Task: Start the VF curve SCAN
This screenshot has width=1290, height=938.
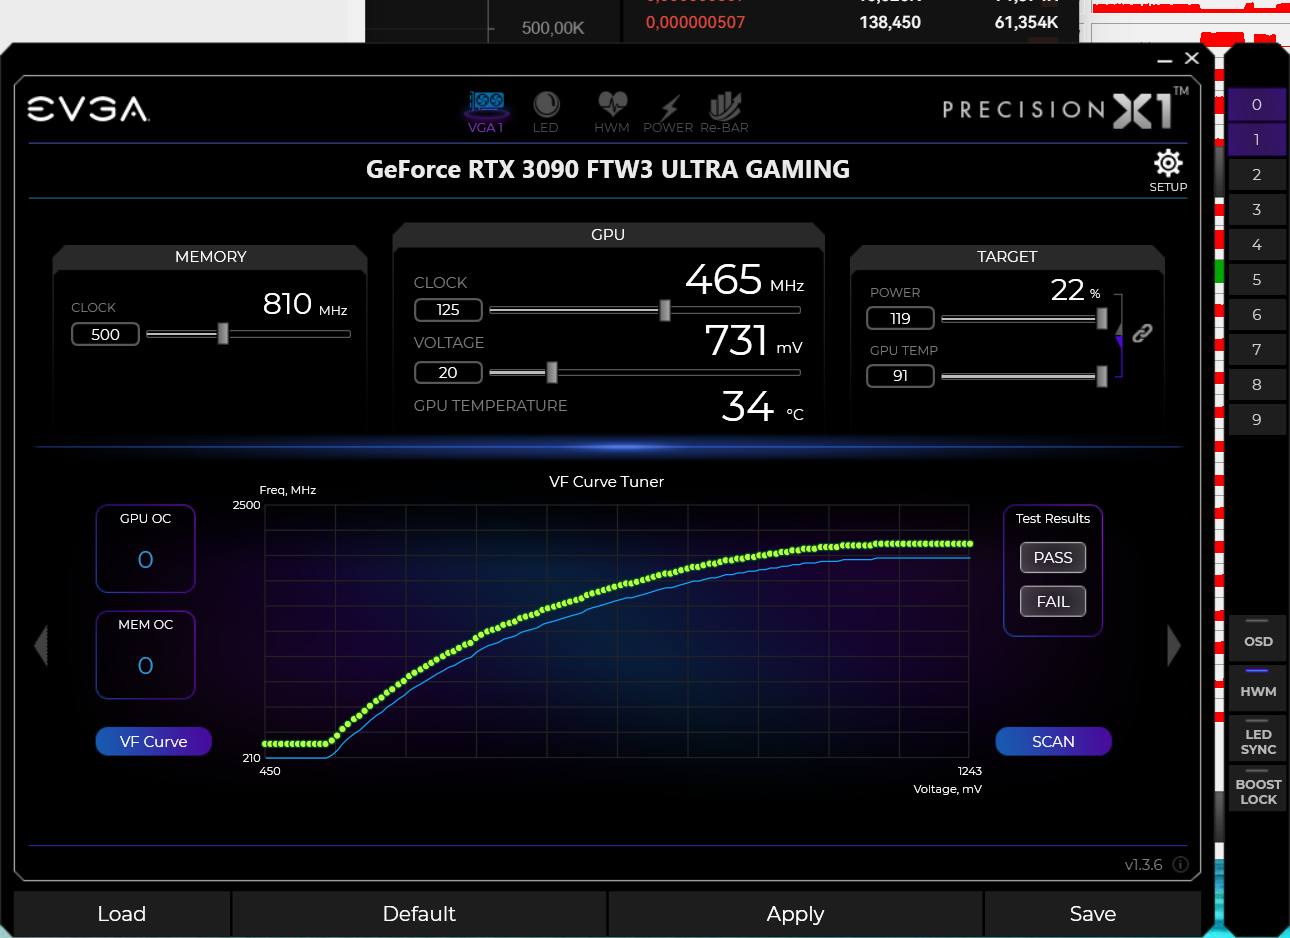Action: click(x=1053, y=741)
